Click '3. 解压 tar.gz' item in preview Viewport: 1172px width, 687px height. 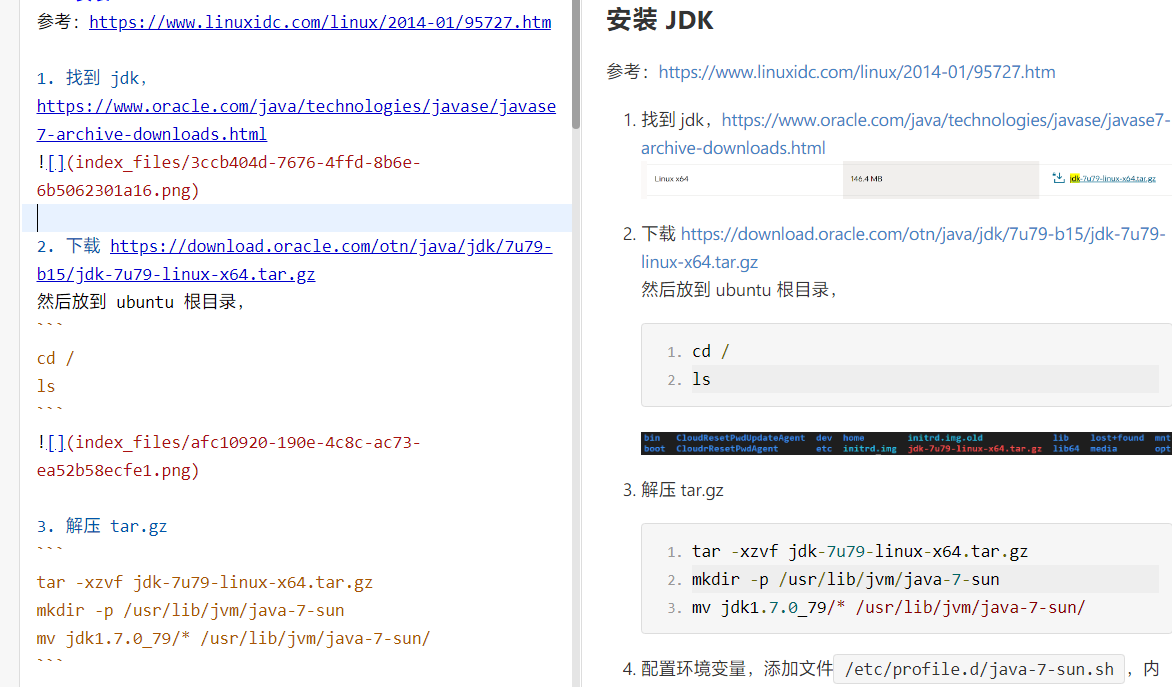coord(673,490)
